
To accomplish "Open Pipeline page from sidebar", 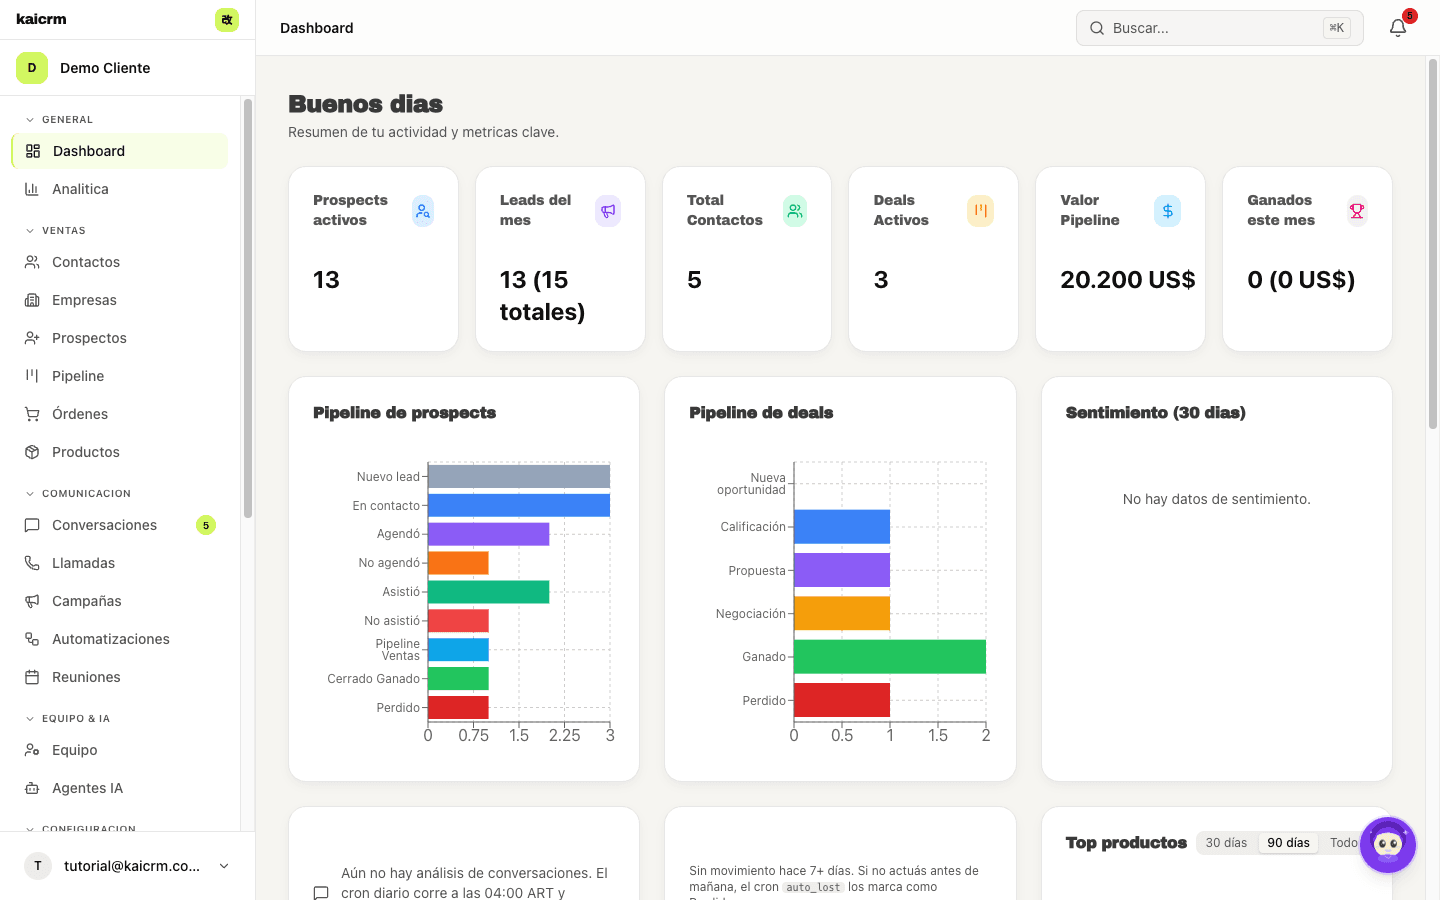I will click(120, 376).
